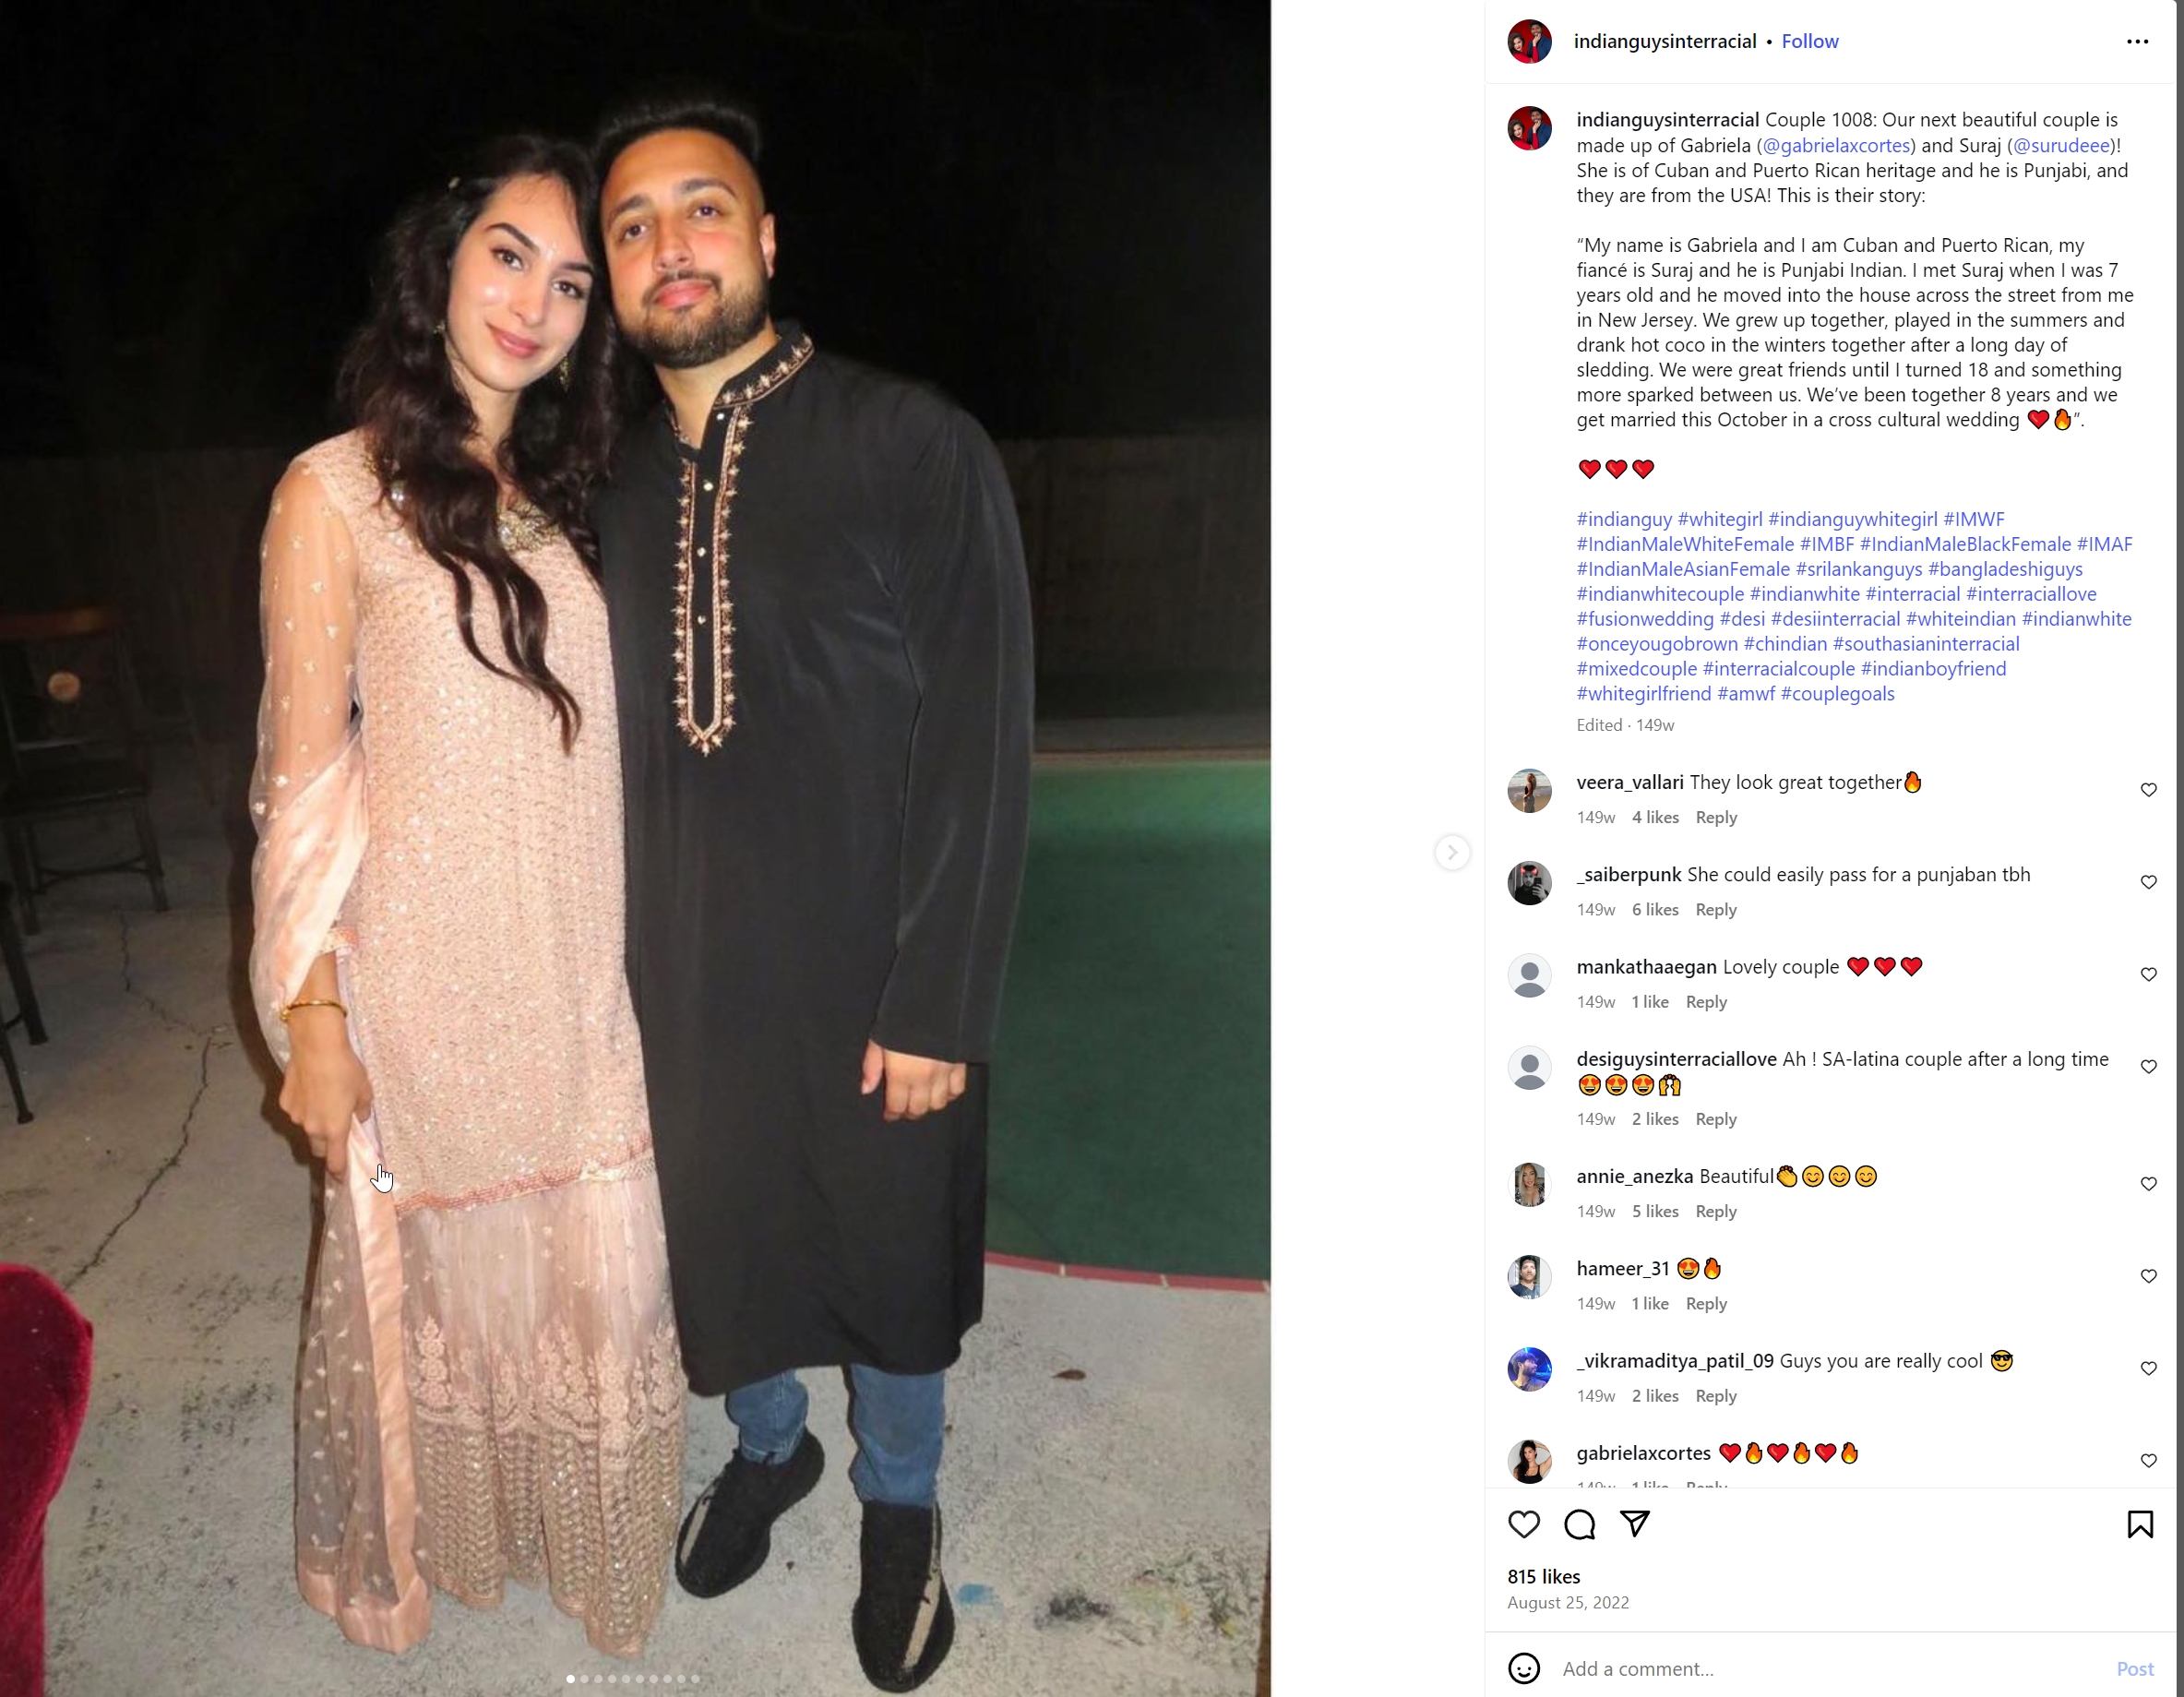
Task: Like annie_anezka's comment heart
Action: pos(2148,1184)
